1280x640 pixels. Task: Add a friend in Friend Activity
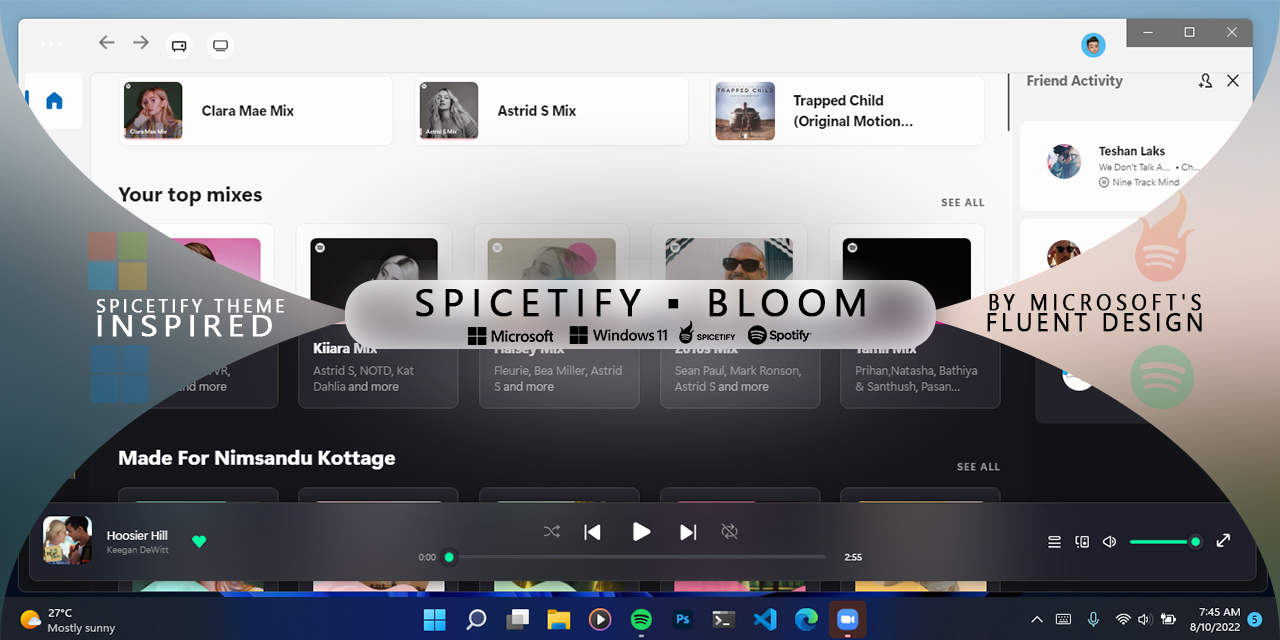[x=1206, y=81]
